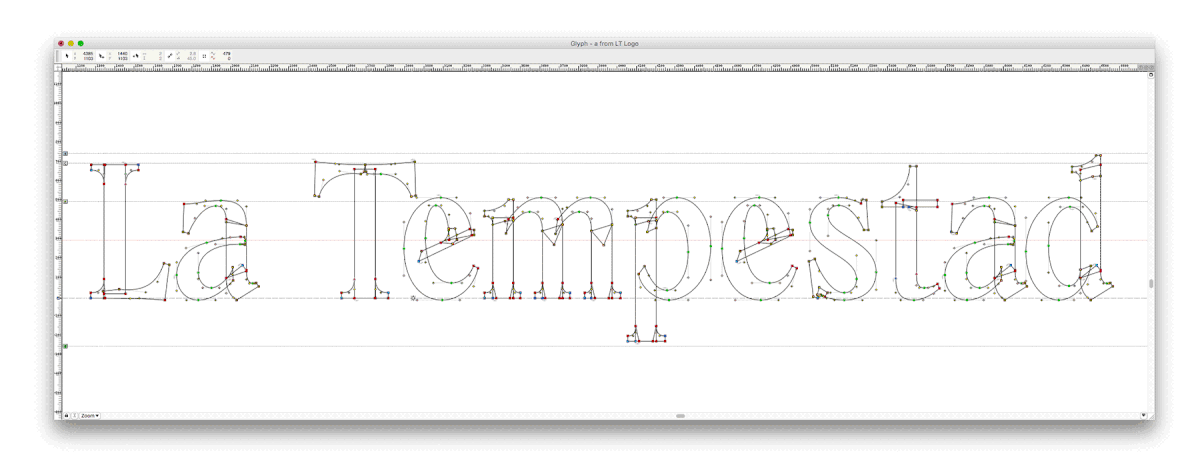Select the arrow pointer tool in the toolbar

tap(67, 56)
